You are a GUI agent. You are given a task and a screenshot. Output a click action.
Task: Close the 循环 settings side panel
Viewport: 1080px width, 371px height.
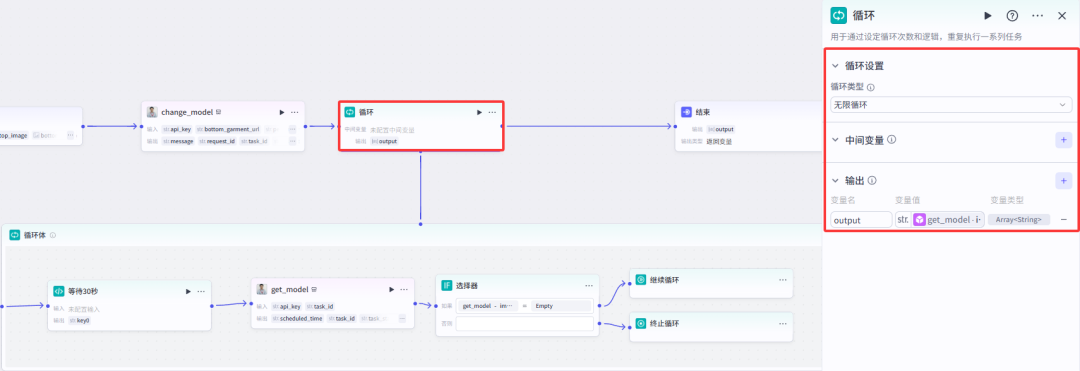click(1061, 15)
